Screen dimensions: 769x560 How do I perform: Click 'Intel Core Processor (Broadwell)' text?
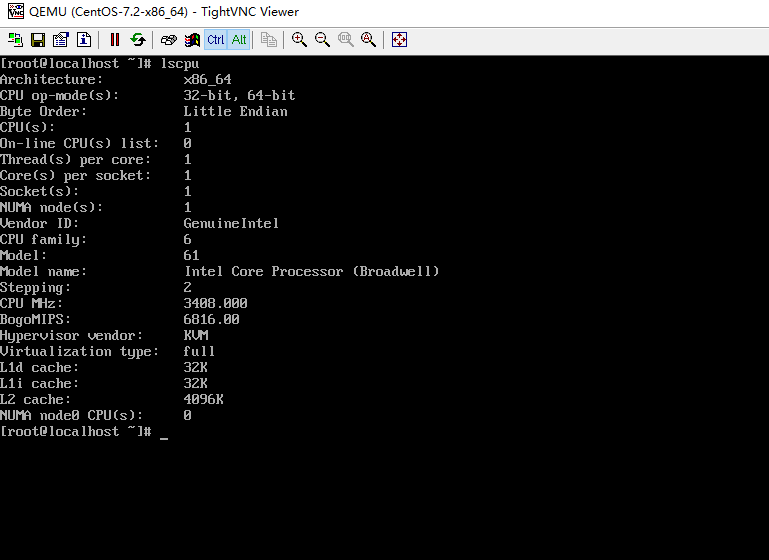[311, 272]
